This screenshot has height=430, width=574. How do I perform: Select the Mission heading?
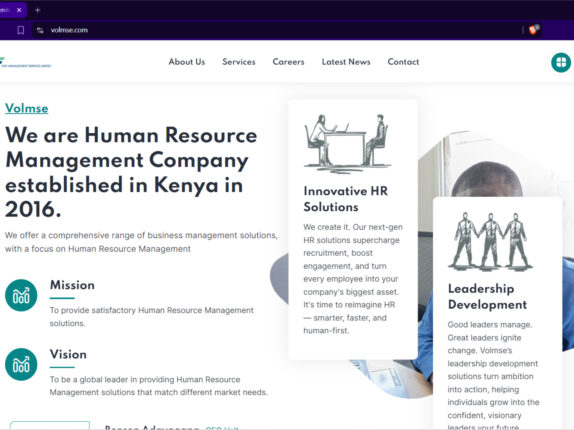72,285
